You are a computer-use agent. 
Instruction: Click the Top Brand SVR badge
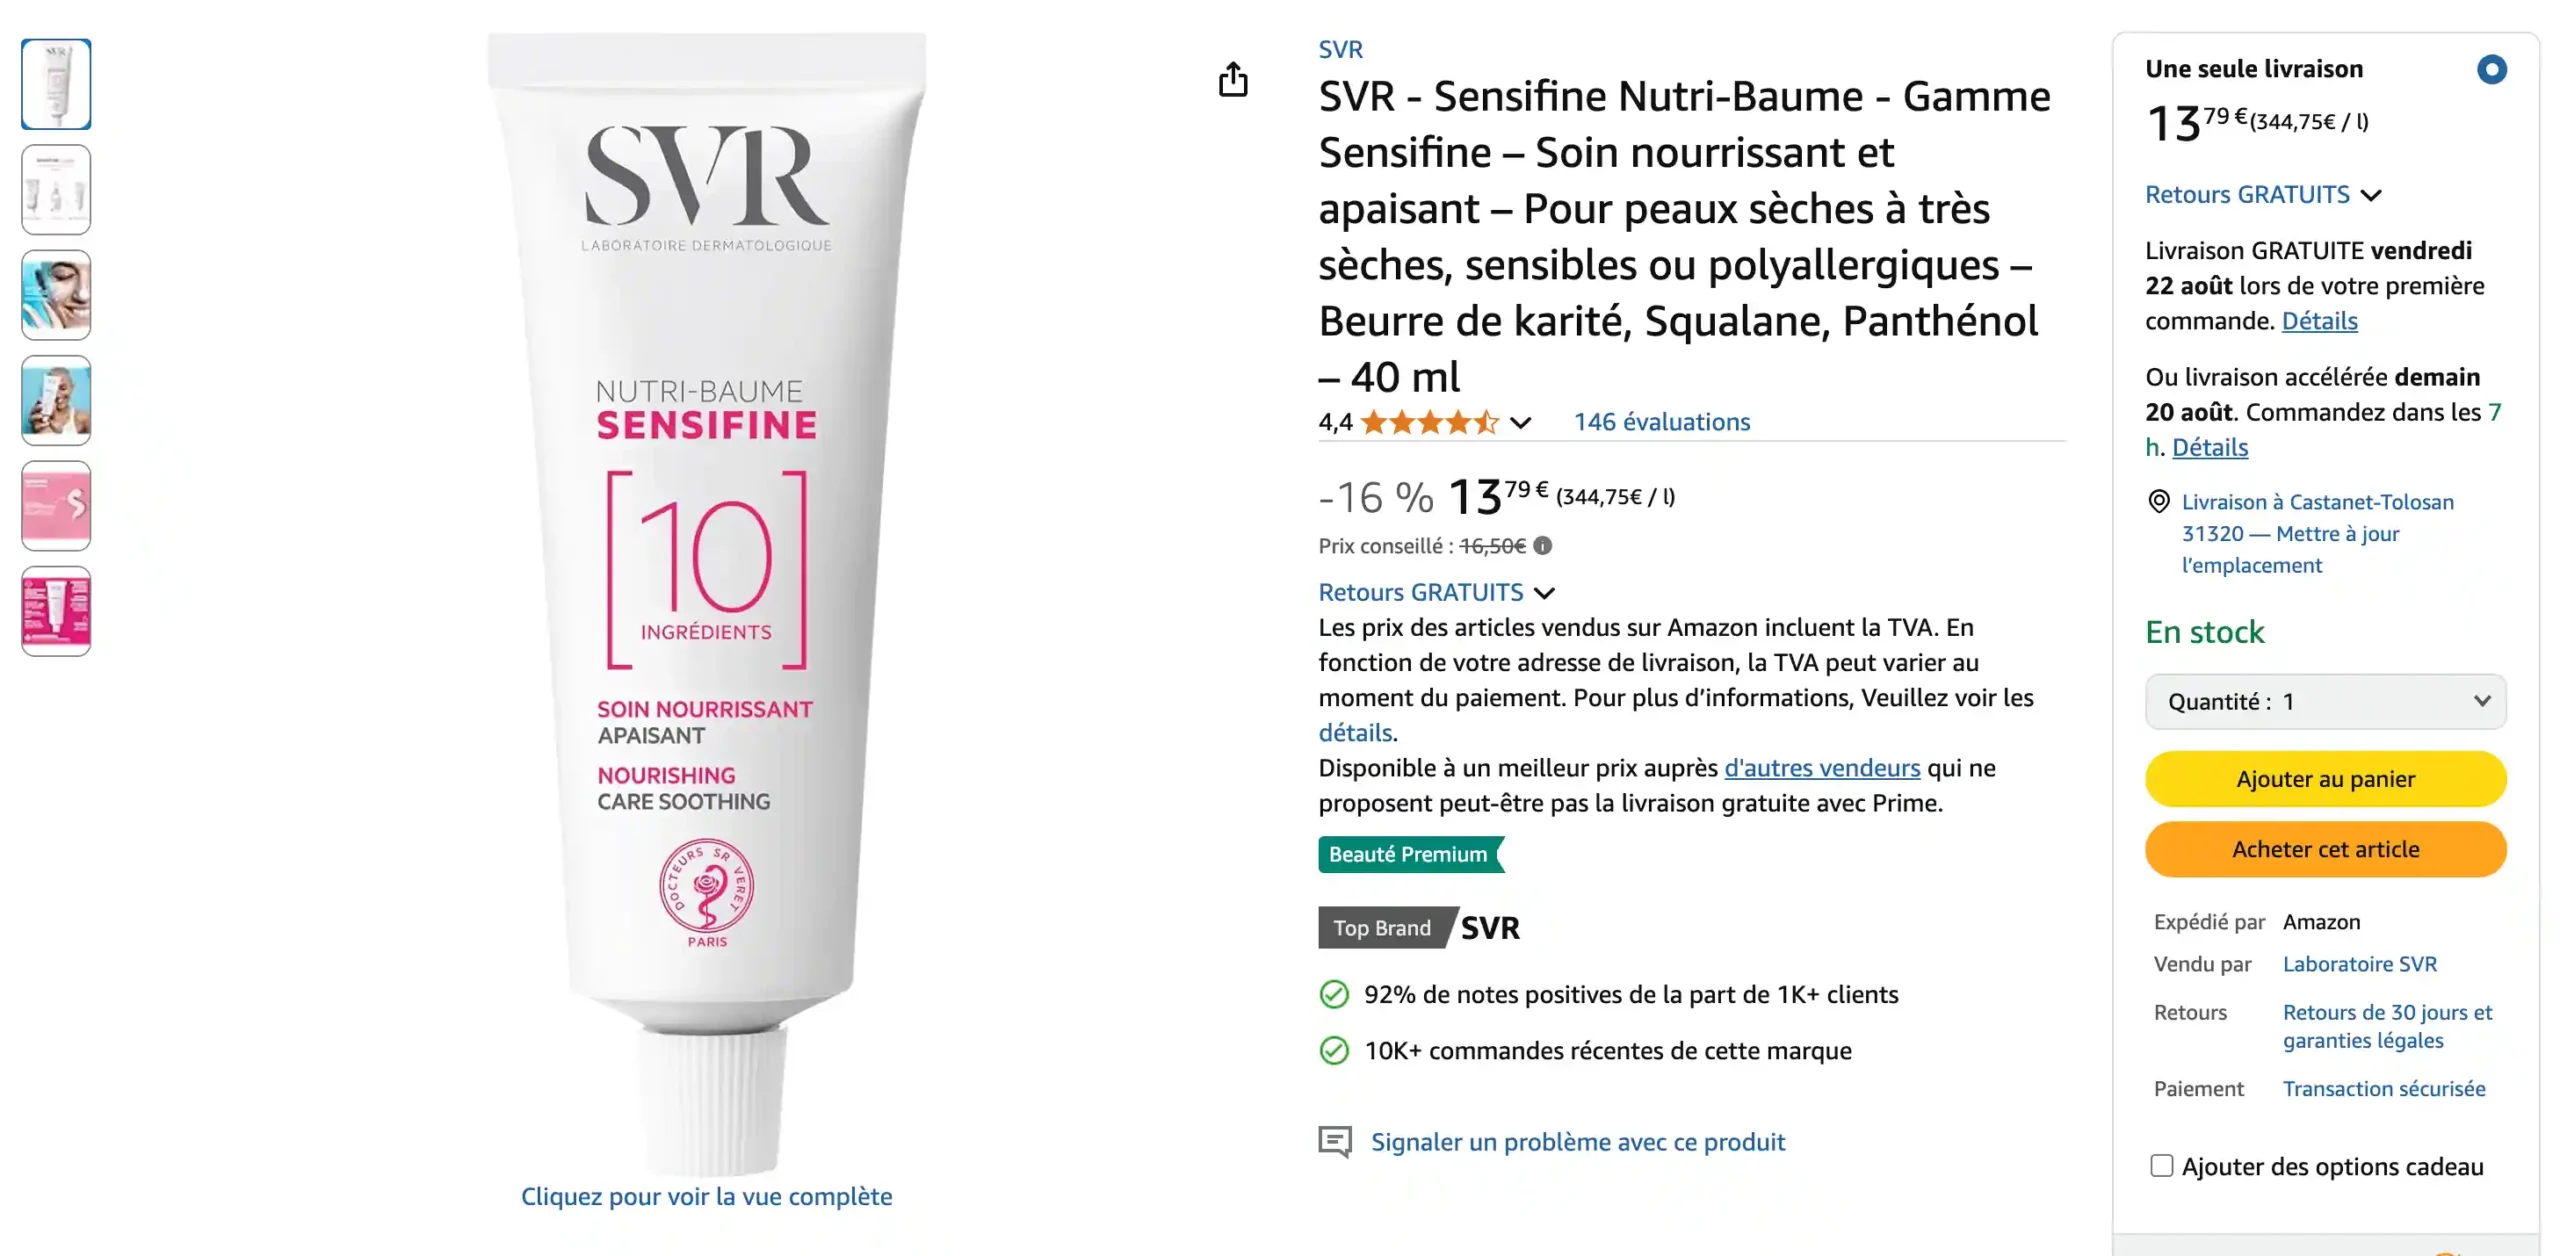[x=1419, y=928]
